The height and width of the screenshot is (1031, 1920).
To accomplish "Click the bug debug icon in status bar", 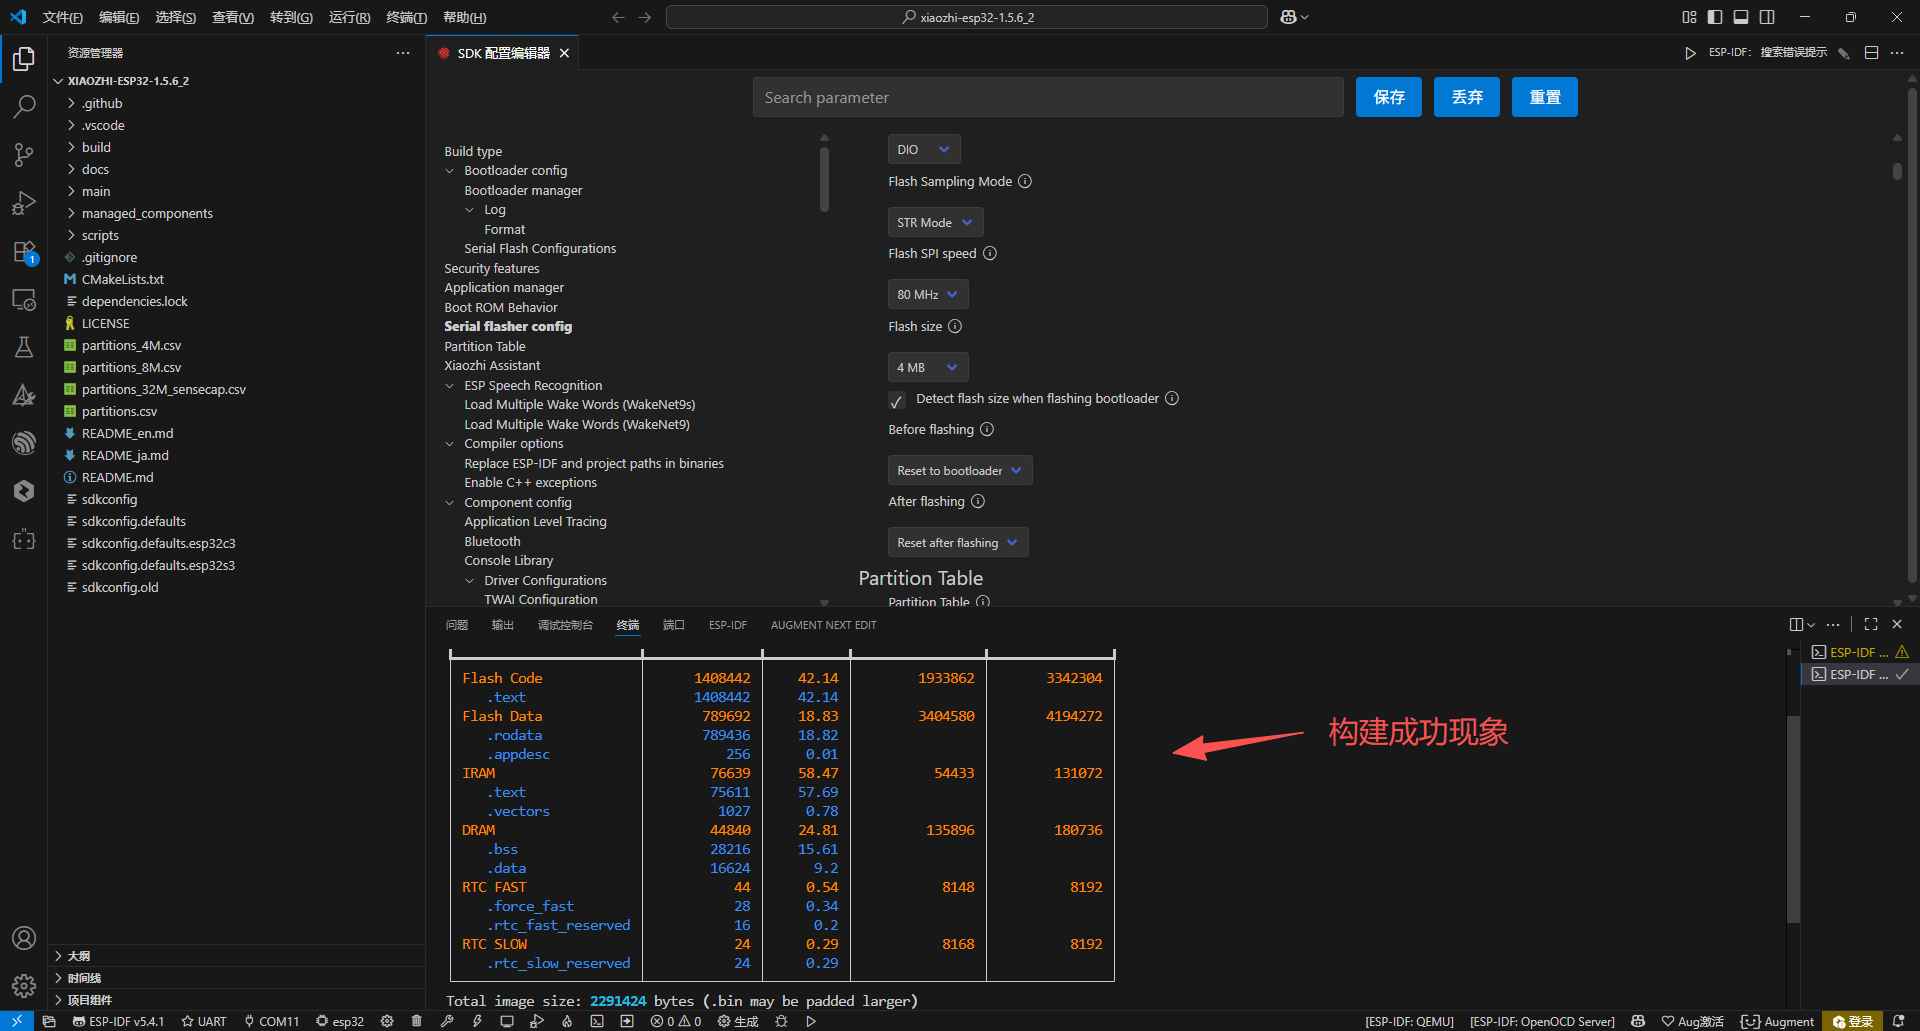I will (781, 1021).
